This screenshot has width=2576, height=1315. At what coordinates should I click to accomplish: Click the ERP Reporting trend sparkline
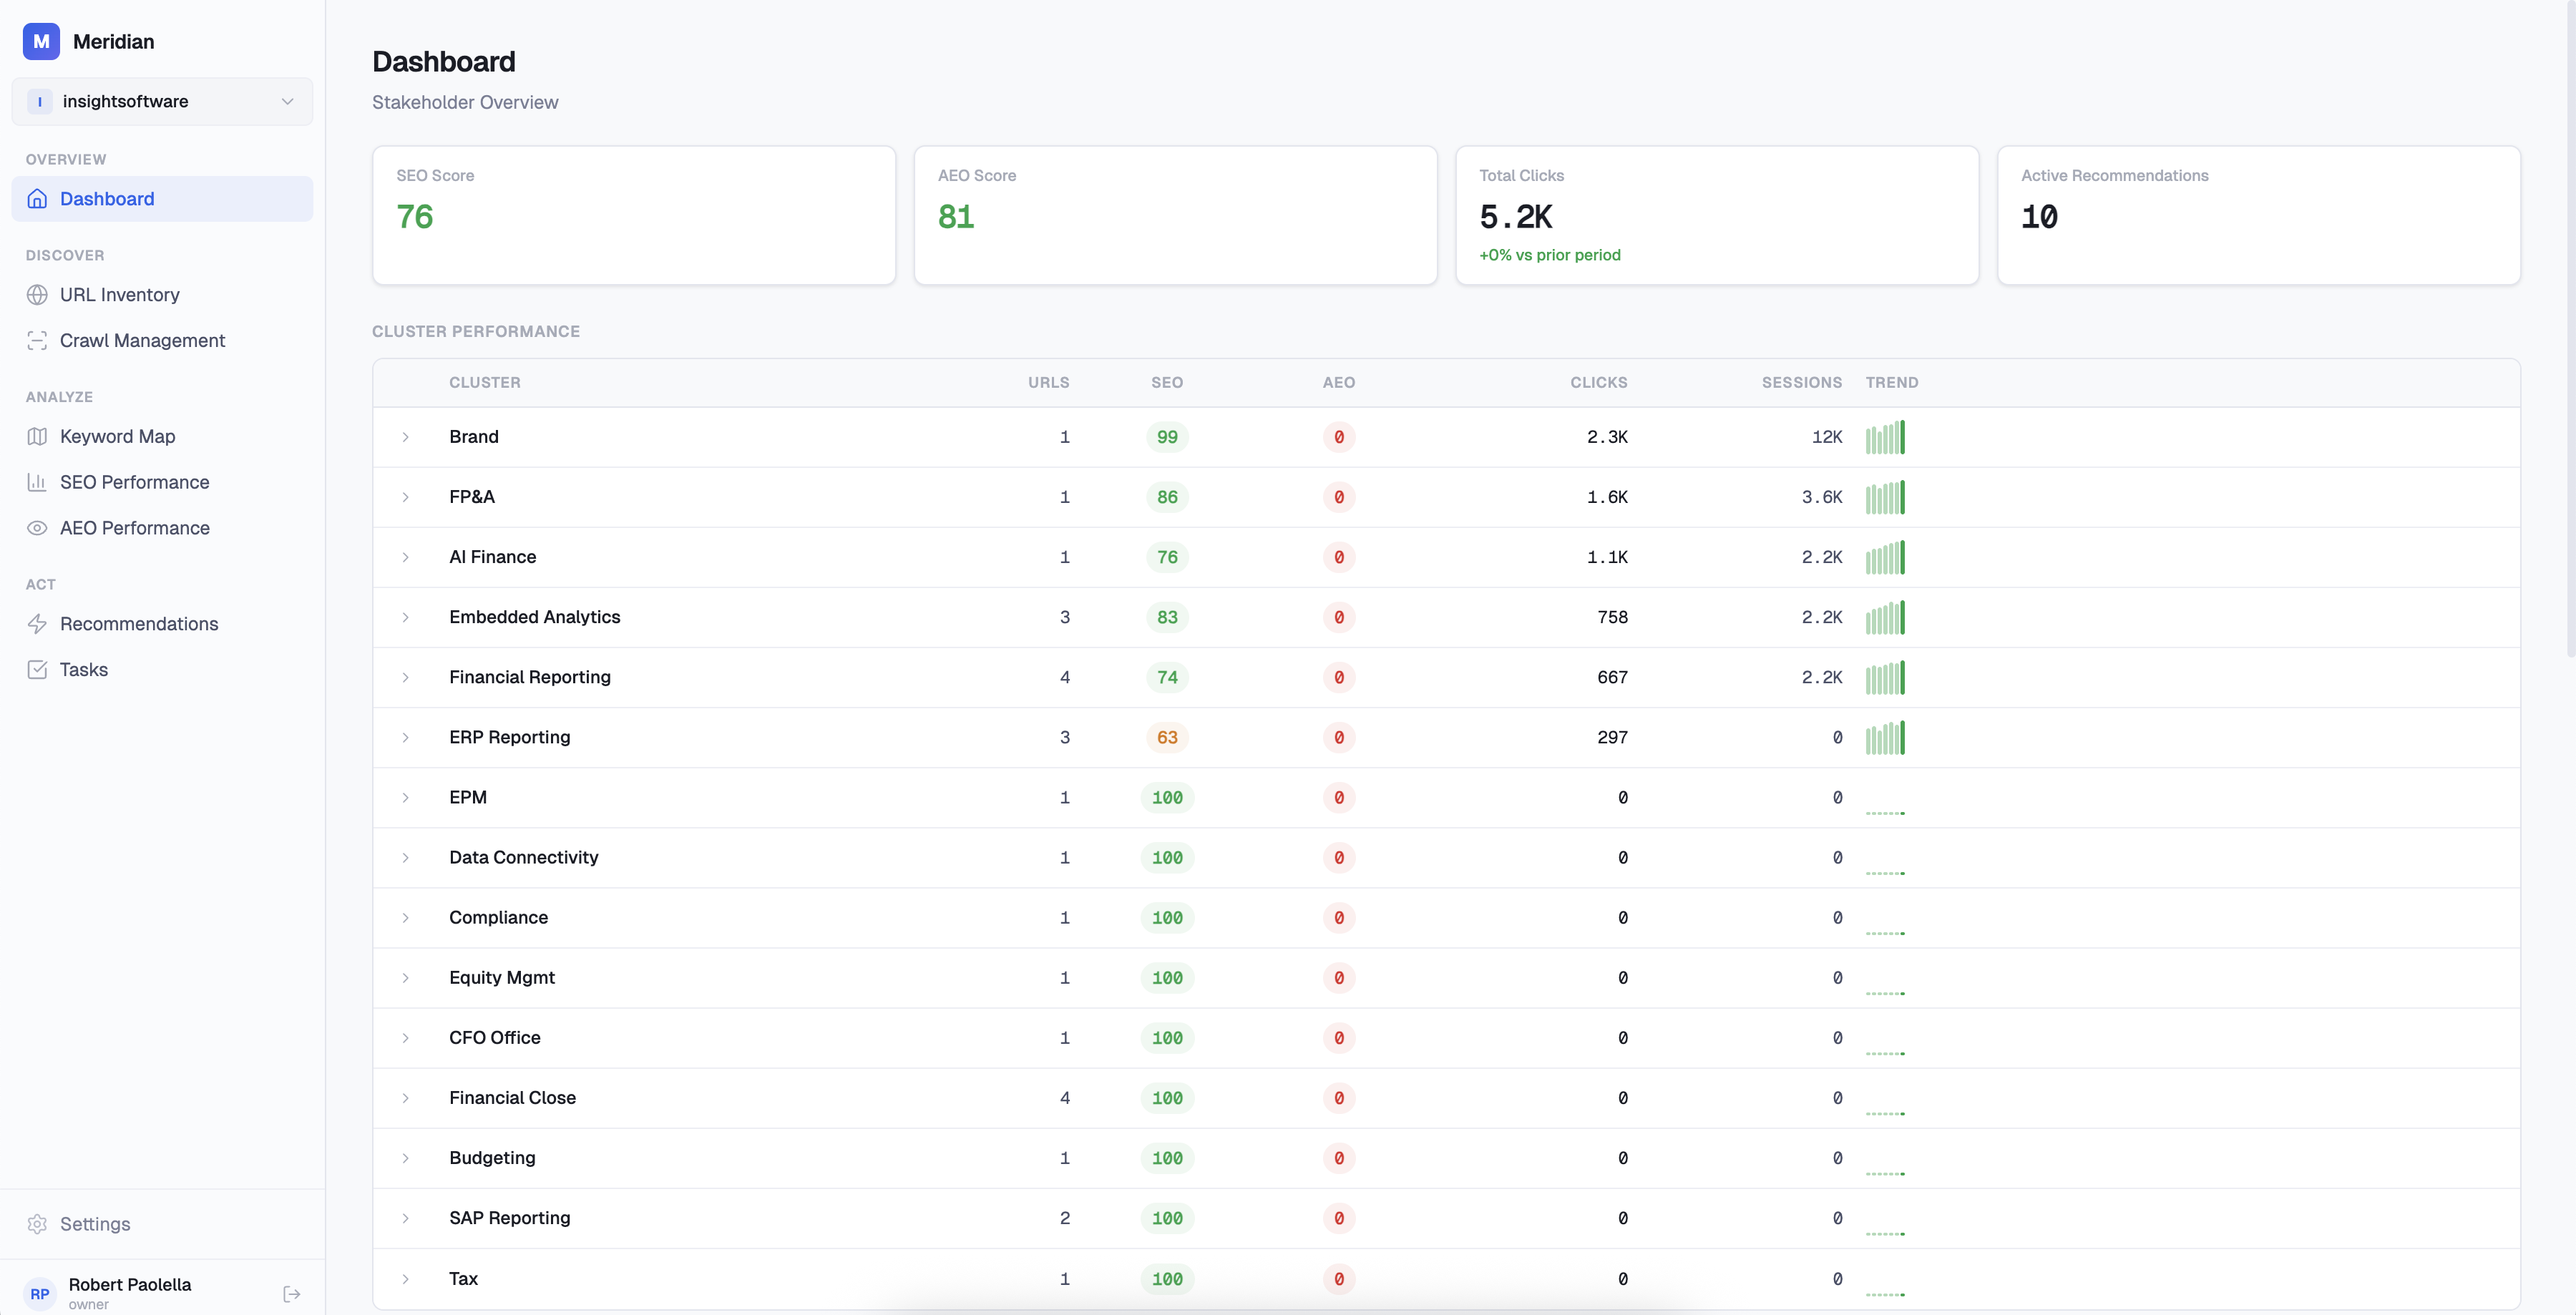click(x=1885, y=737)
